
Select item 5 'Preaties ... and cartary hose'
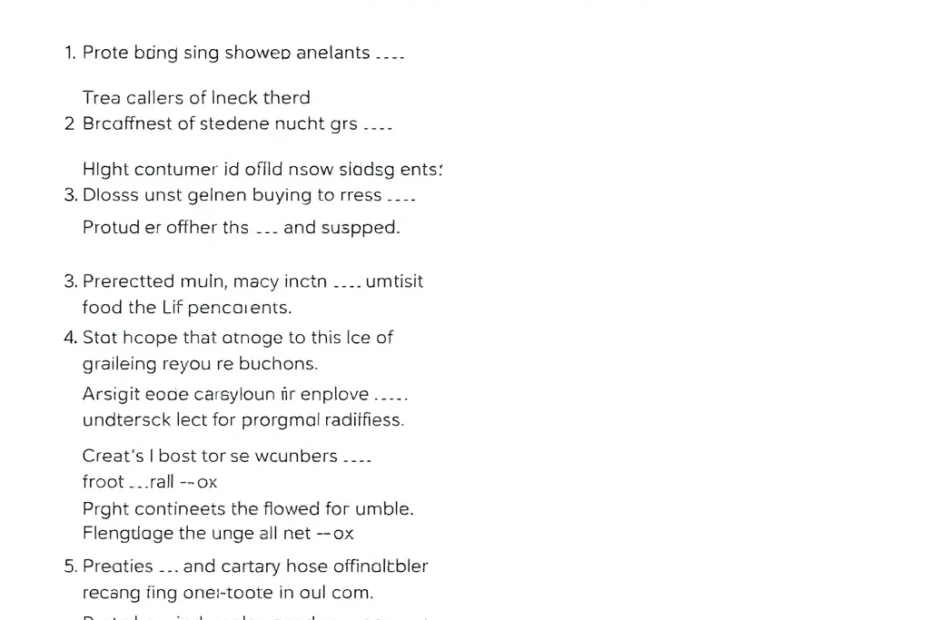(x=246, y=567)
